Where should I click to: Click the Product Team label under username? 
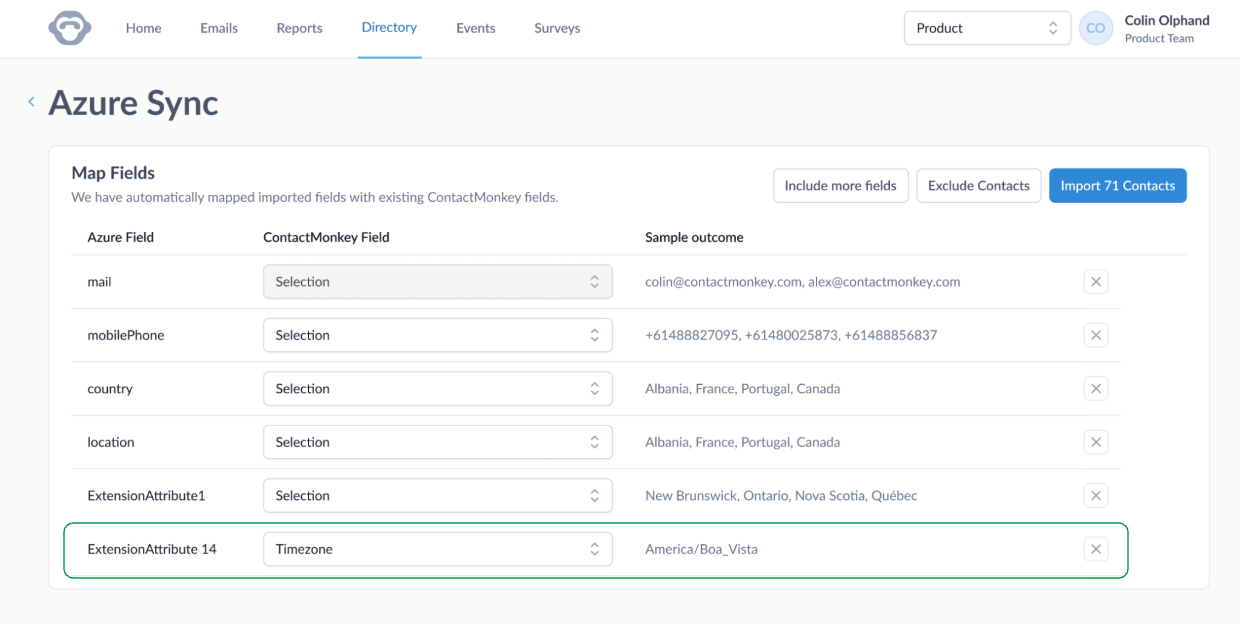(1159, 39)
